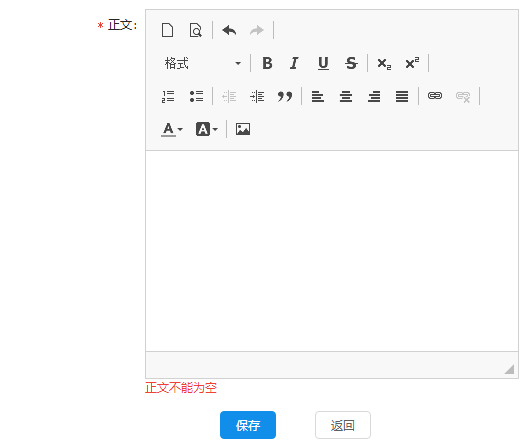The image size is (529, 446).
Task: Apply subscript formatting
Action: click(x=384, y=63)
